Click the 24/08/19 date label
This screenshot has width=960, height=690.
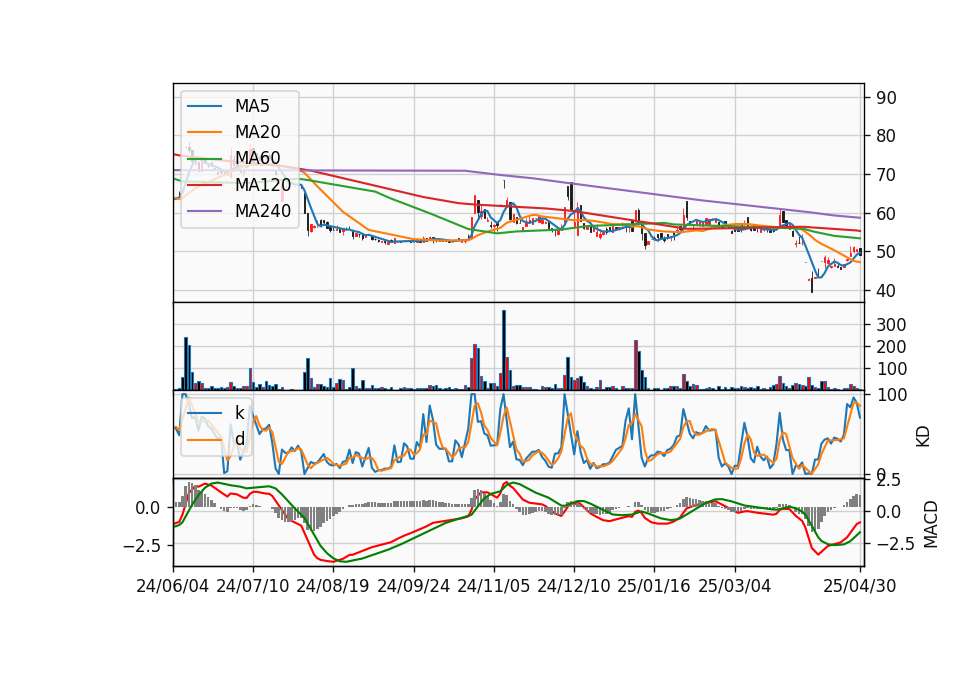[333, 586]
